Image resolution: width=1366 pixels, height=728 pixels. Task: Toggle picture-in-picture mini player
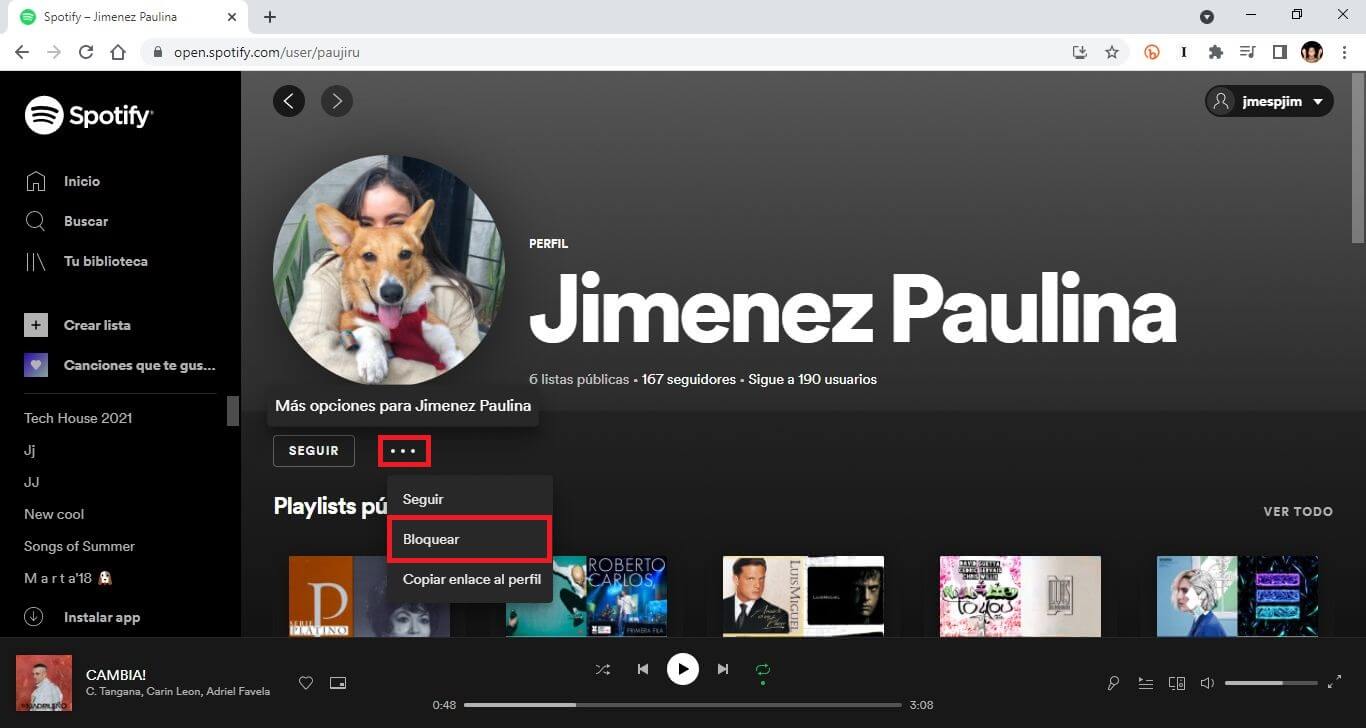(338, 683)
